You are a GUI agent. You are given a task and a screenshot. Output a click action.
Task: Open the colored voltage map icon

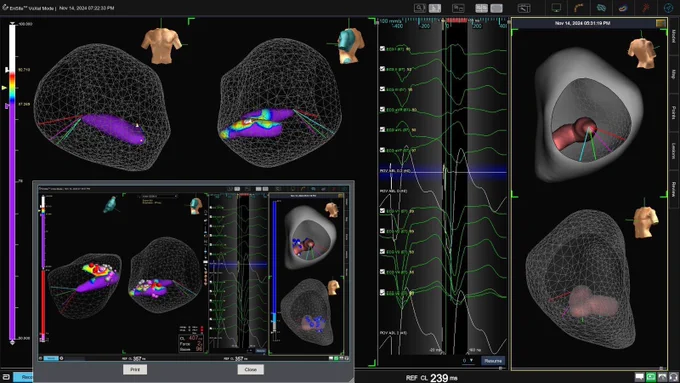click(623, 8)
